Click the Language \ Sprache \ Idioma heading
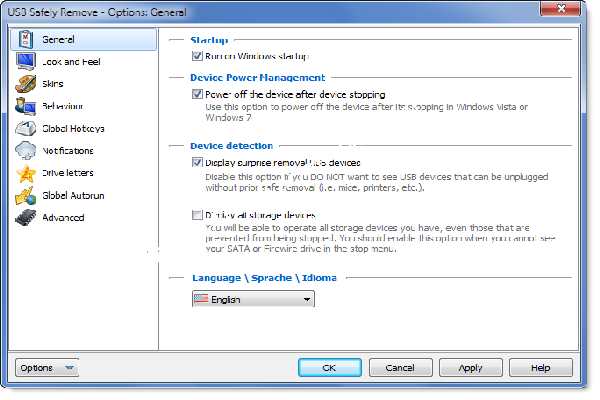 pos(264,278)
